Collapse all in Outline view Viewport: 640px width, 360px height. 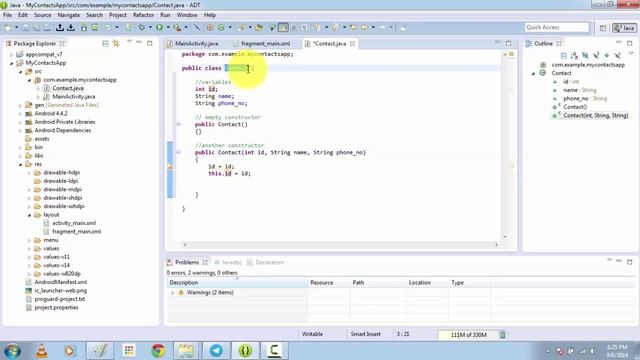point(564,55)
